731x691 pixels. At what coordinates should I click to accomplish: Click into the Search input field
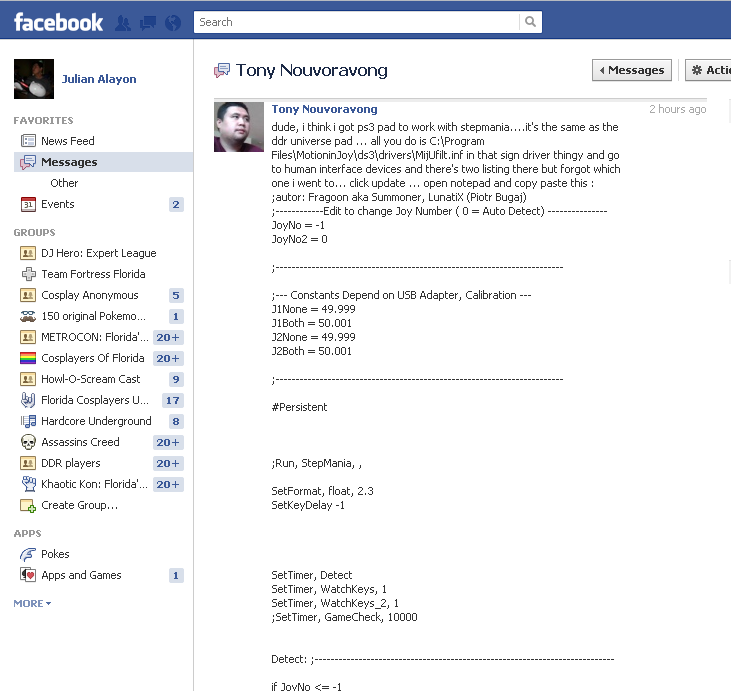pos(357,22)
